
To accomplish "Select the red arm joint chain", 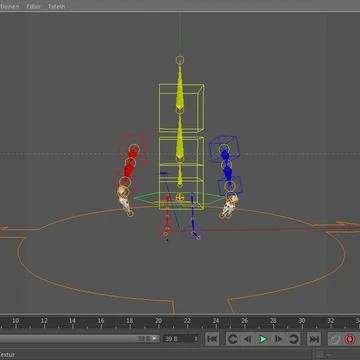I will [129, 167].
